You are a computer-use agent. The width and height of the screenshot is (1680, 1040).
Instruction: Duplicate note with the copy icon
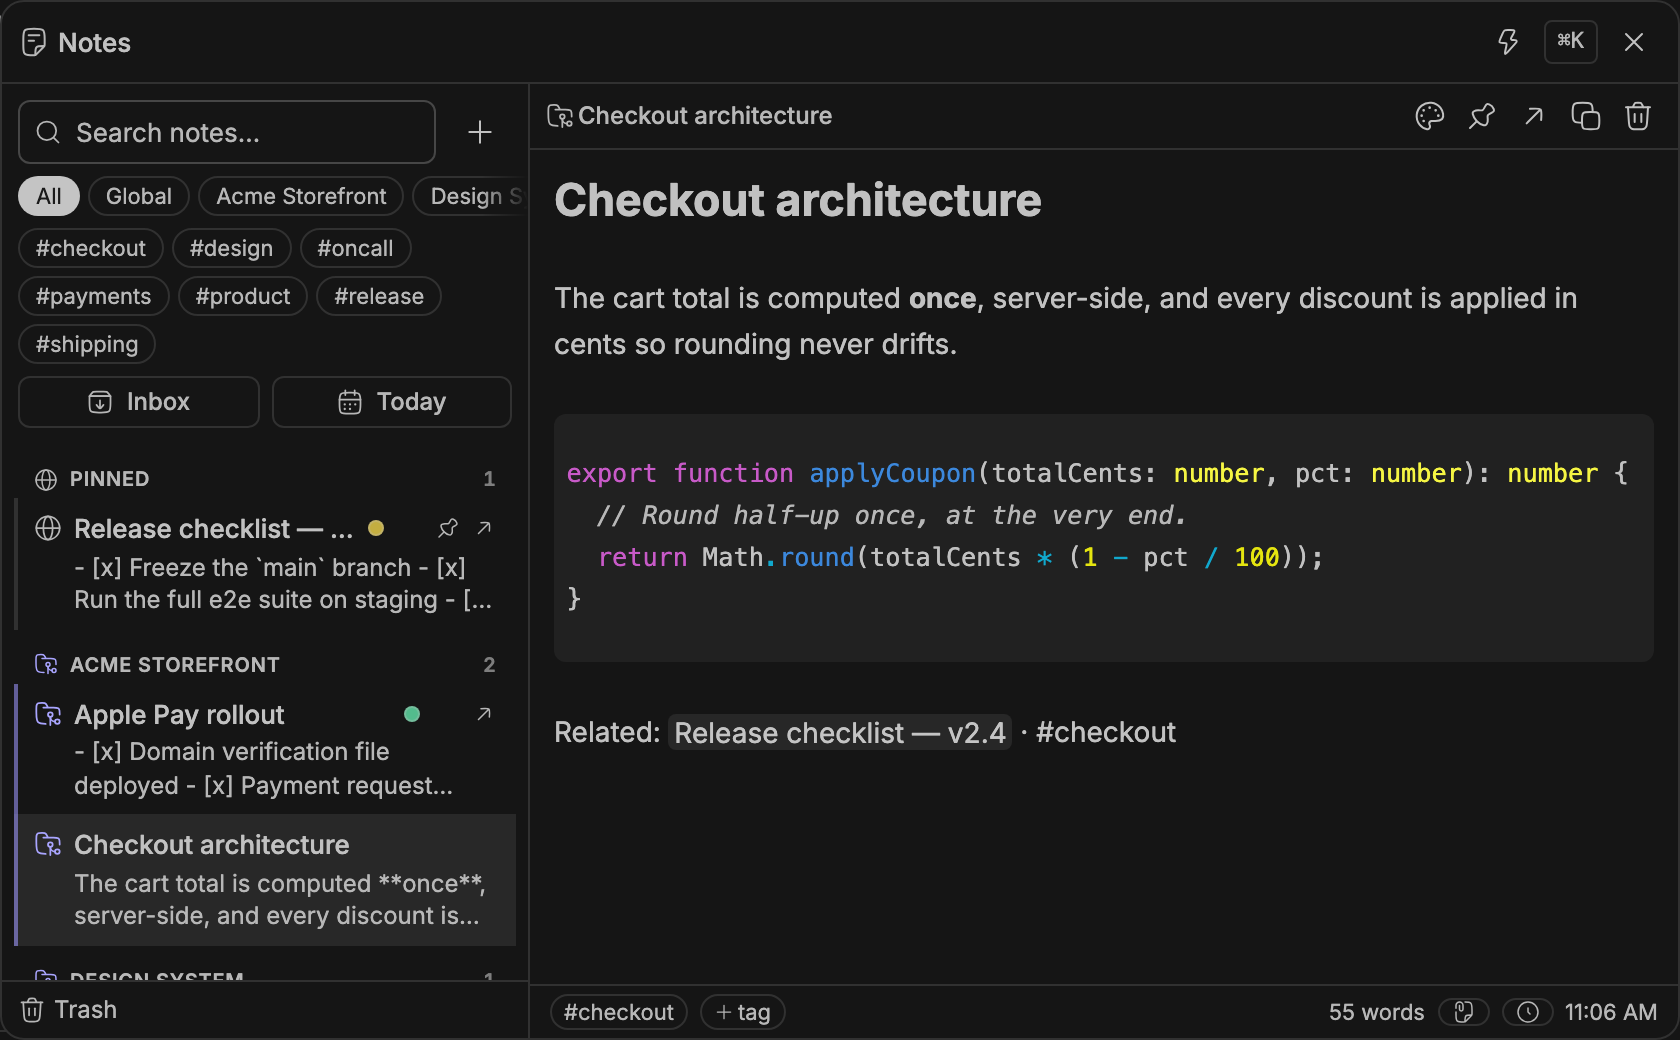(1586, 116)
